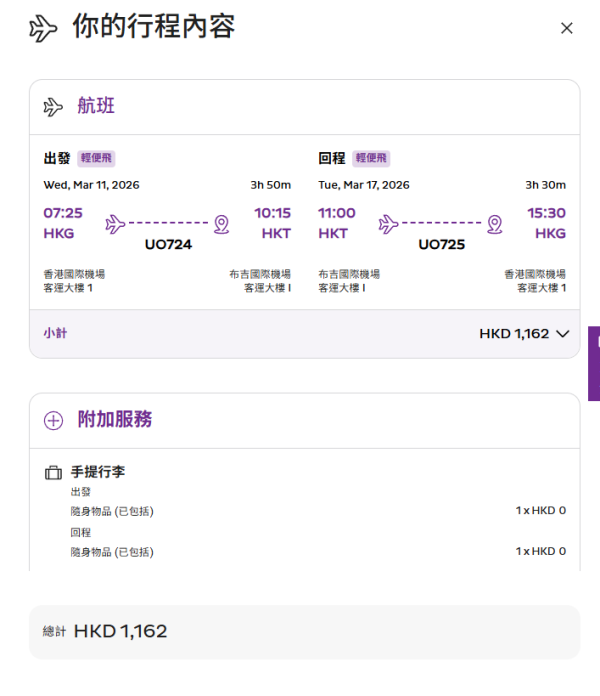600x696 pixels.
Task: Click the 回程 label in the flight section
Action: point(332,158)
